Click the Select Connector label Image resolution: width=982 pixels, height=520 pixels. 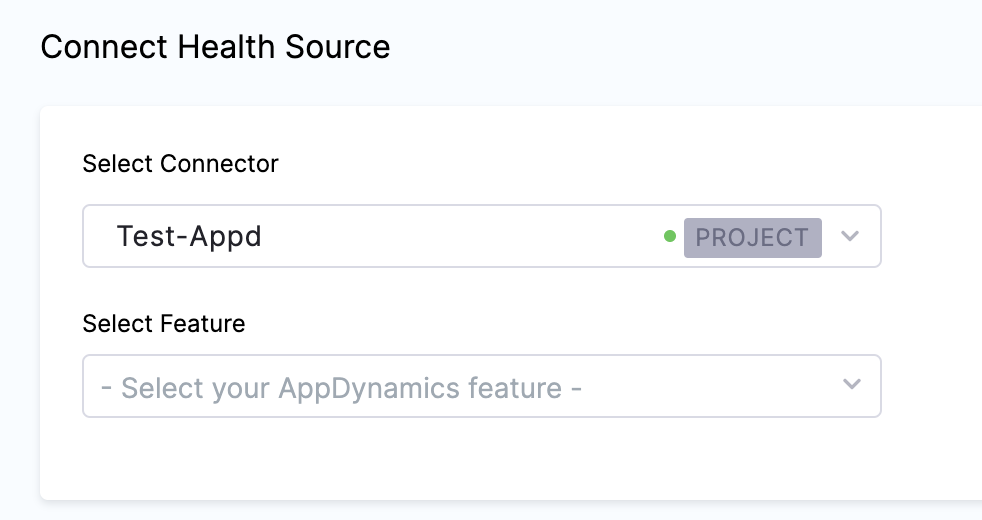pyautogui.click(x=180, y=163)
